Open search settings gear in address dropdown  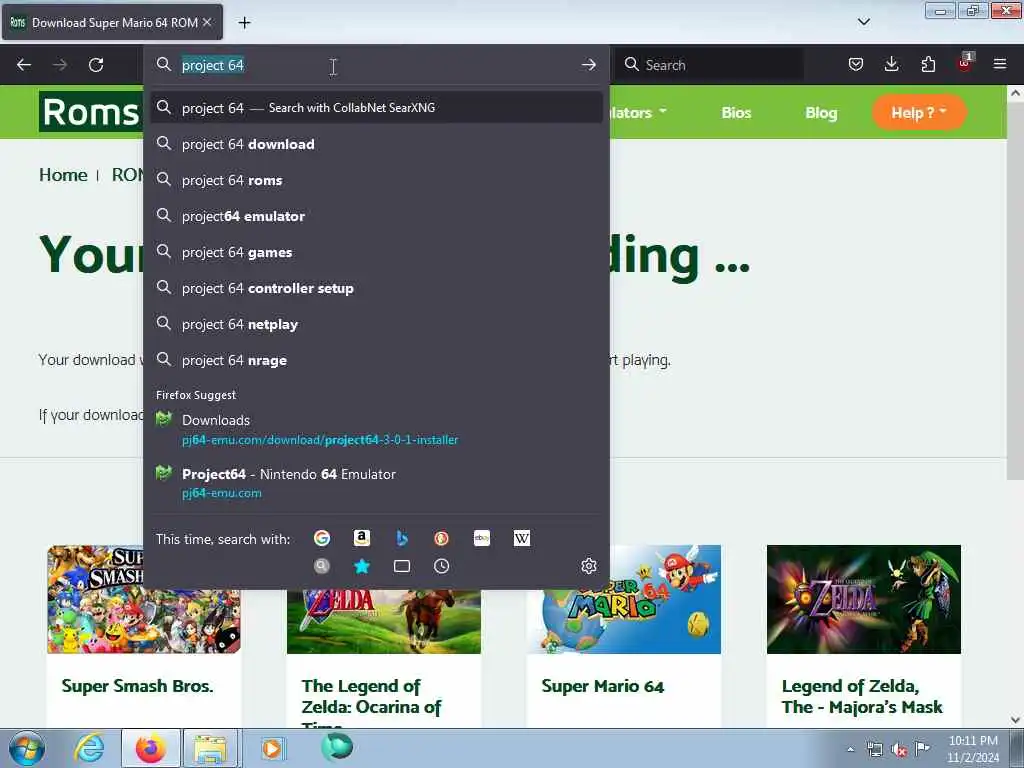coord(588,566)
